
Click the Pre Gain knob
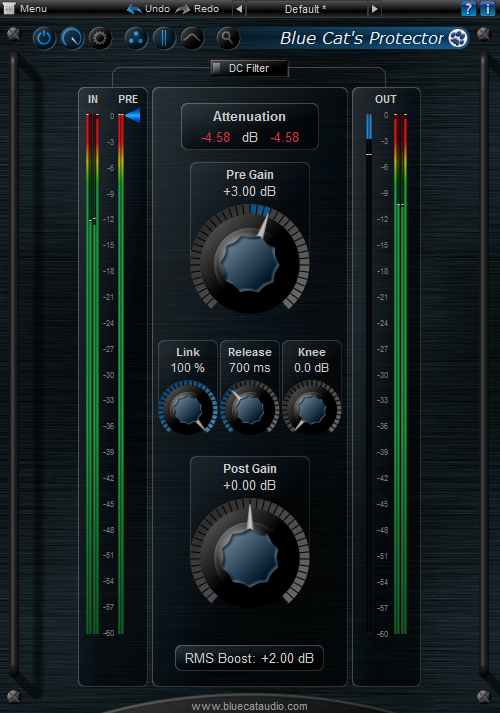(x=250, y=261)
